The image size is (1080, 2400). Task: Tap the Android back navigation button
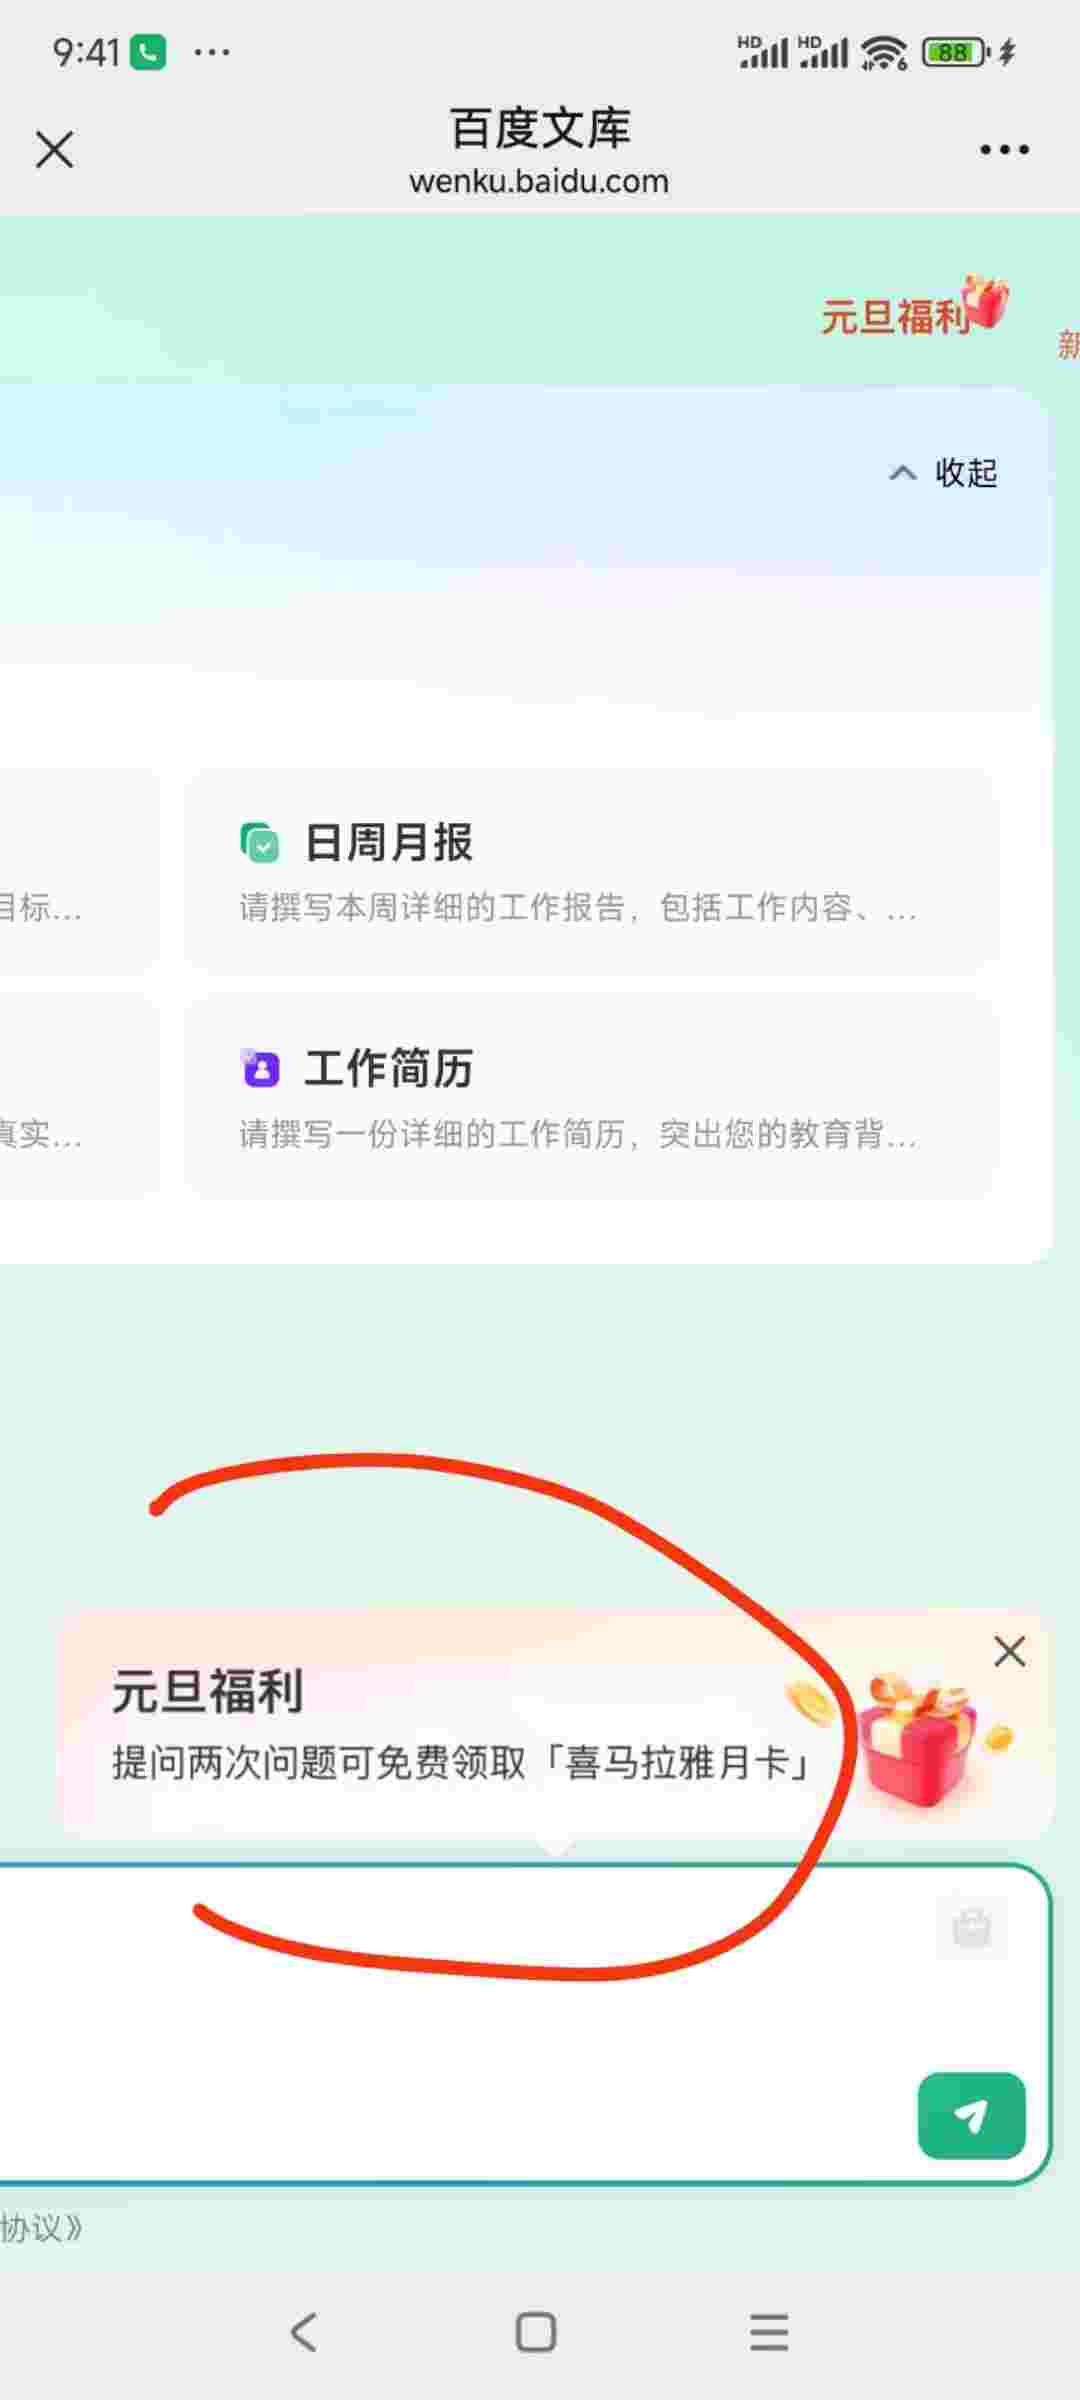click(303, 2332)
